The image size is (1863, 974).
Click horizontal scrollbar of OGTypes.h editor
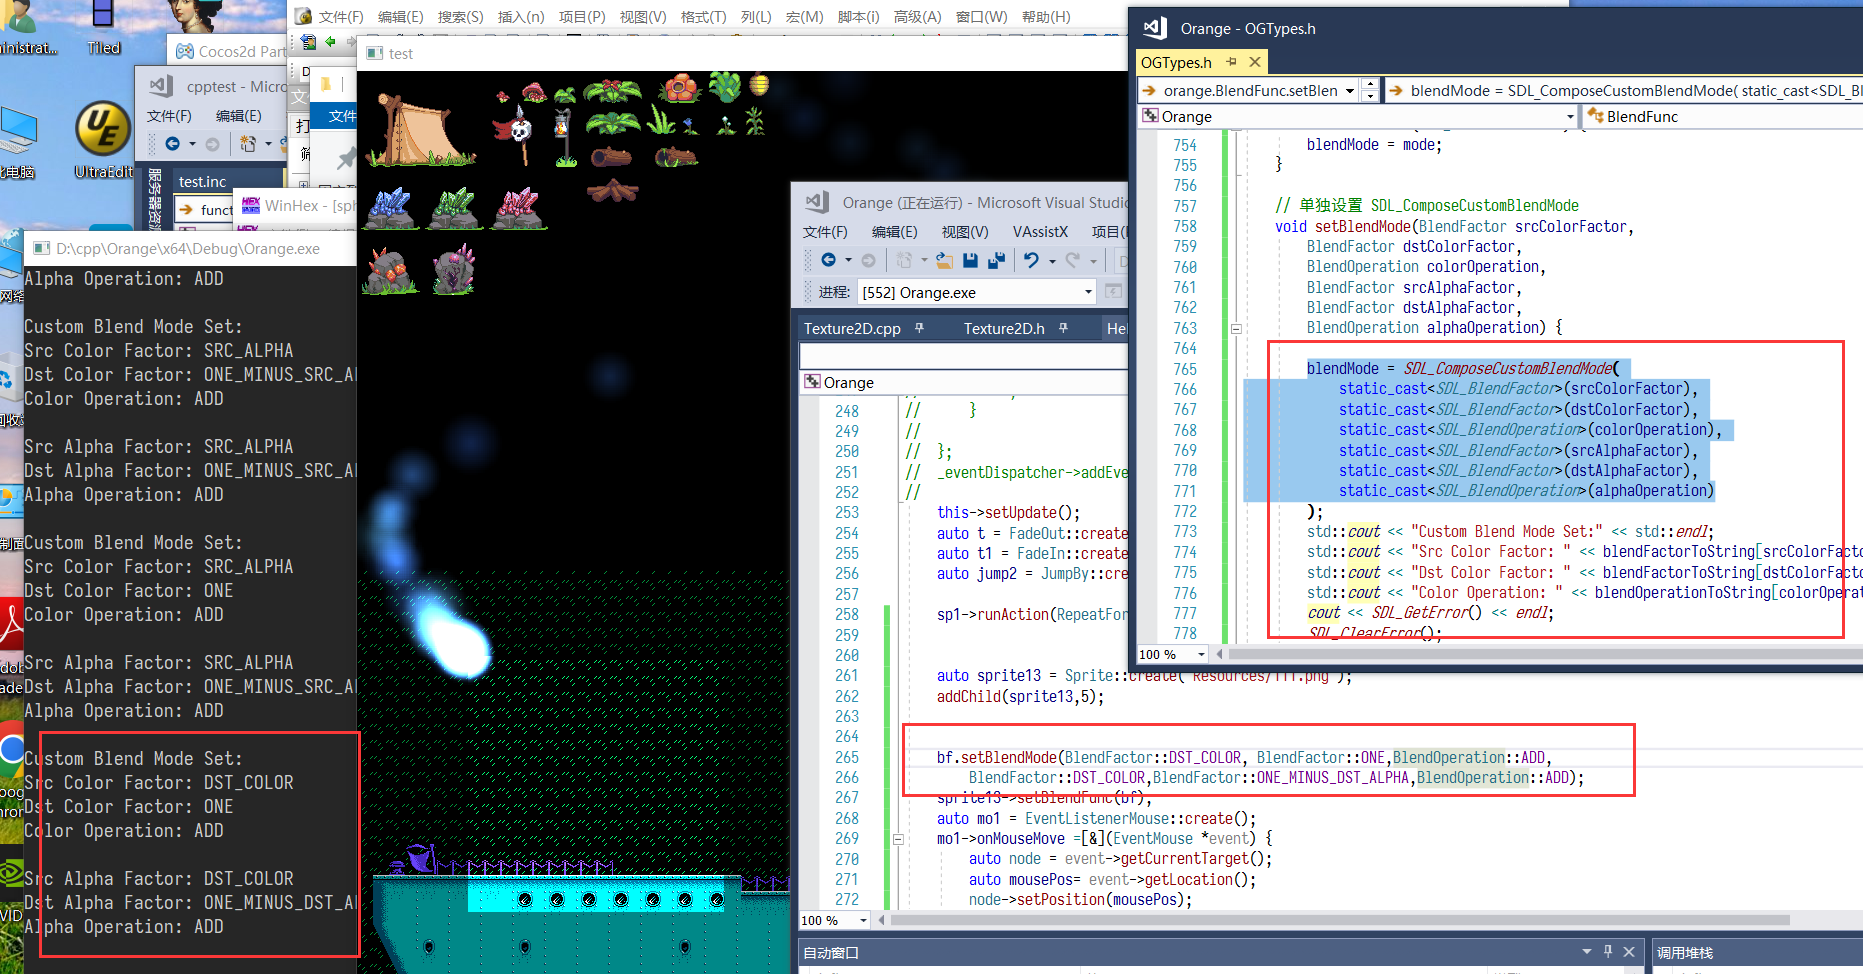tap(1544, 654)
